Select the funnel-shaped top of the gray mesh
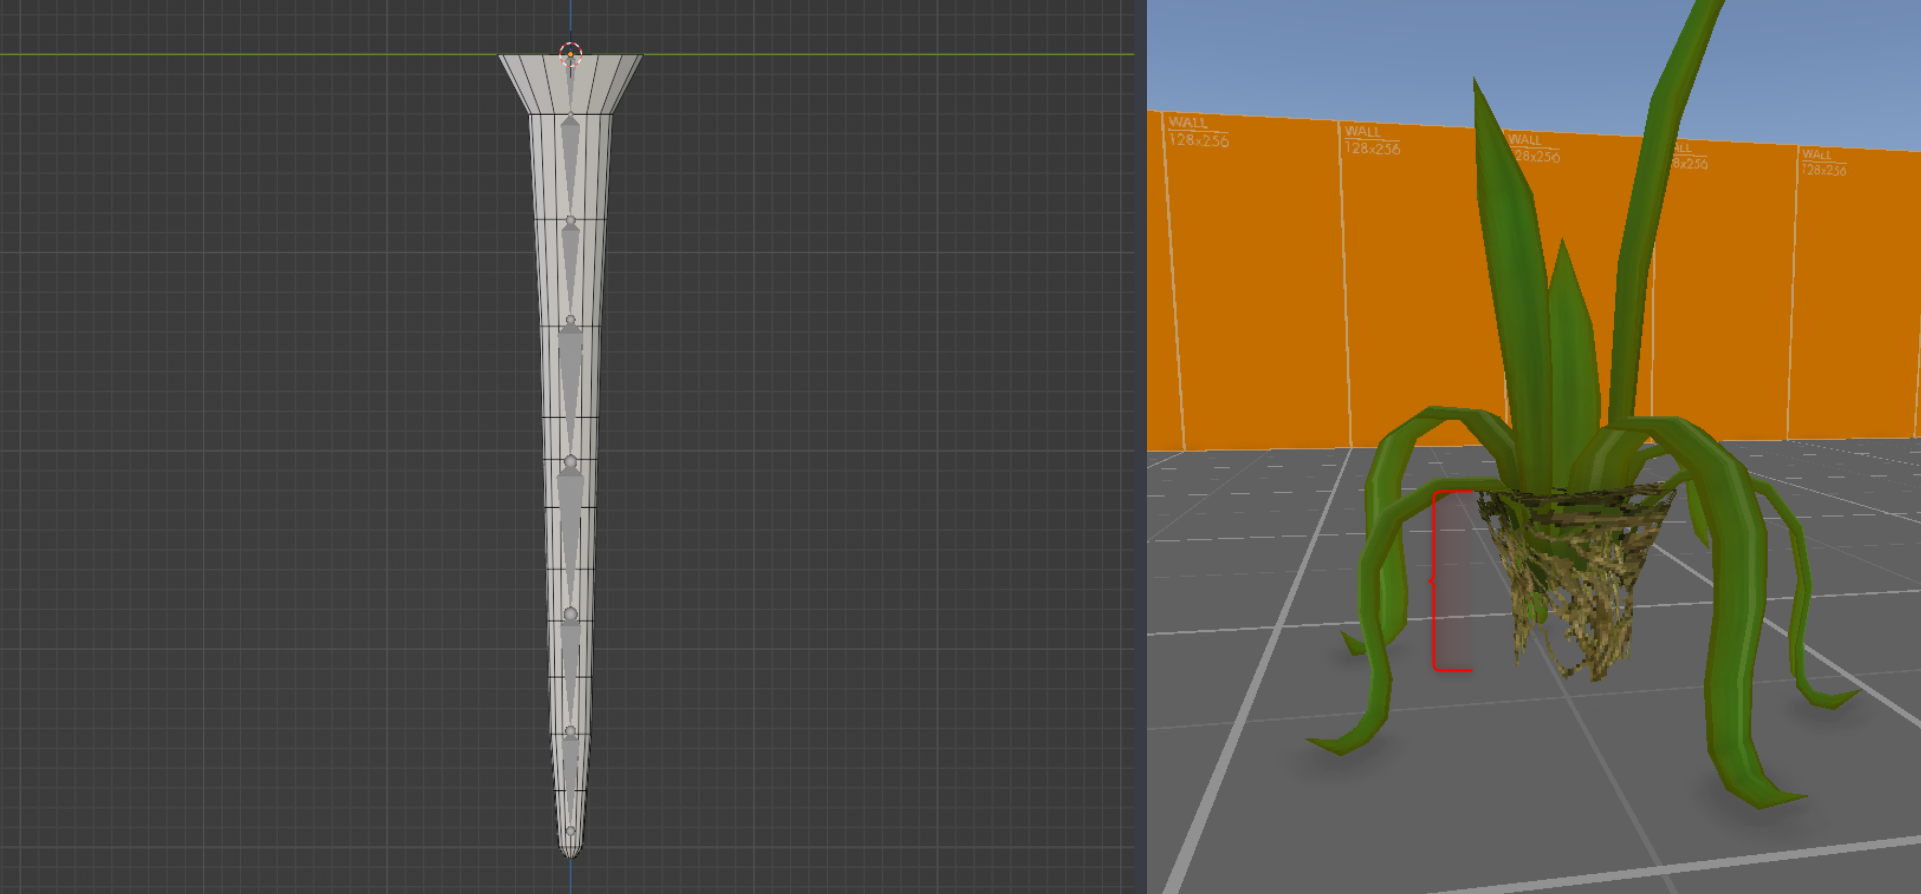This screenshot has width=1921, height=894. pyautogui.click(x=570, y=83)
